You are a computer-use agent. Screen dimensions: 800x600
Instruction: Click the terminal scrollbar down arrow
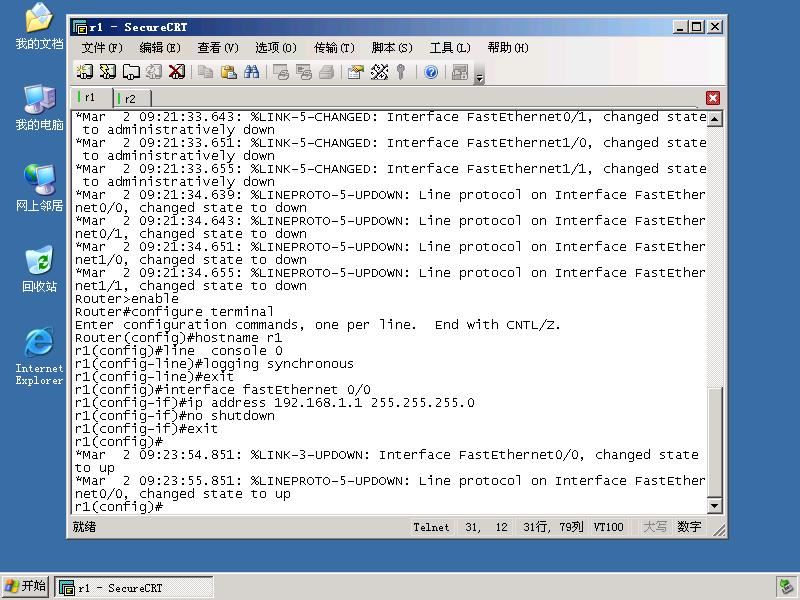[715, 506]
